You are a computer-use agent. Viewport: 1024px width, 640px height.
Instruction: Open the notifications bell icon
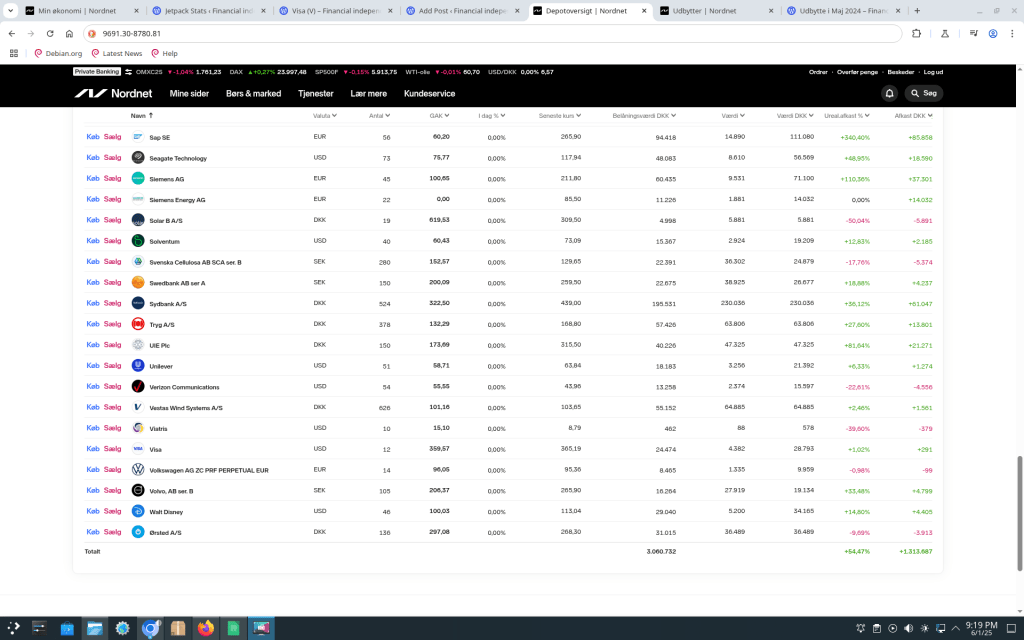click(889, 93)
